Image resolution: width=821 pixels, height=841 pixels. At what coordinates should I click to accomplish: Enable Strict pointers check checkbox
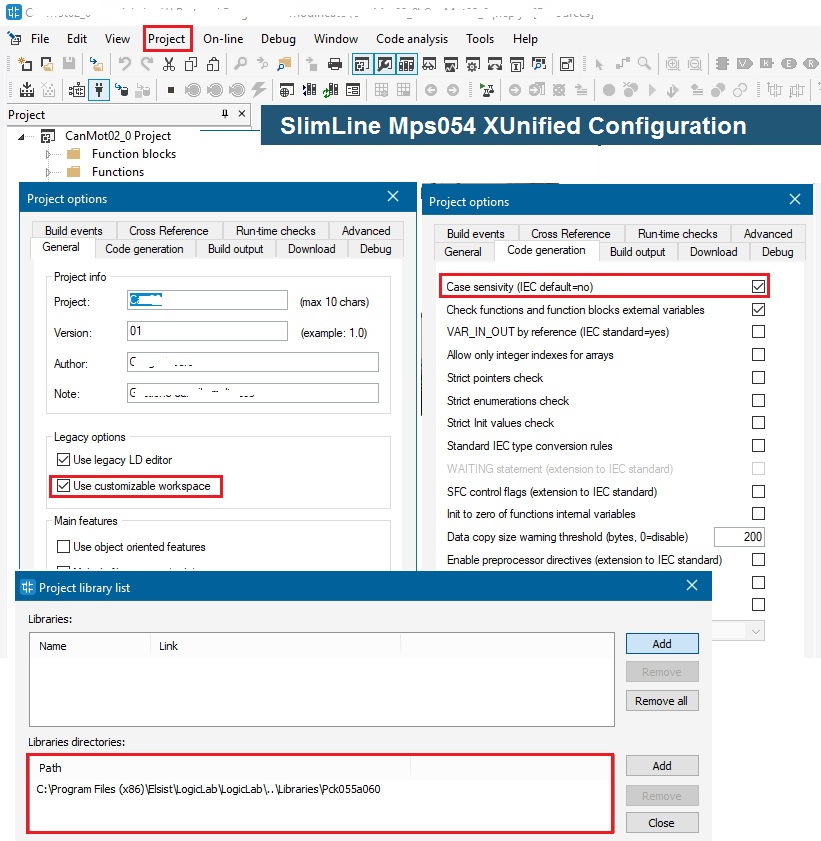pyautogui.click(x=758, y=378)
